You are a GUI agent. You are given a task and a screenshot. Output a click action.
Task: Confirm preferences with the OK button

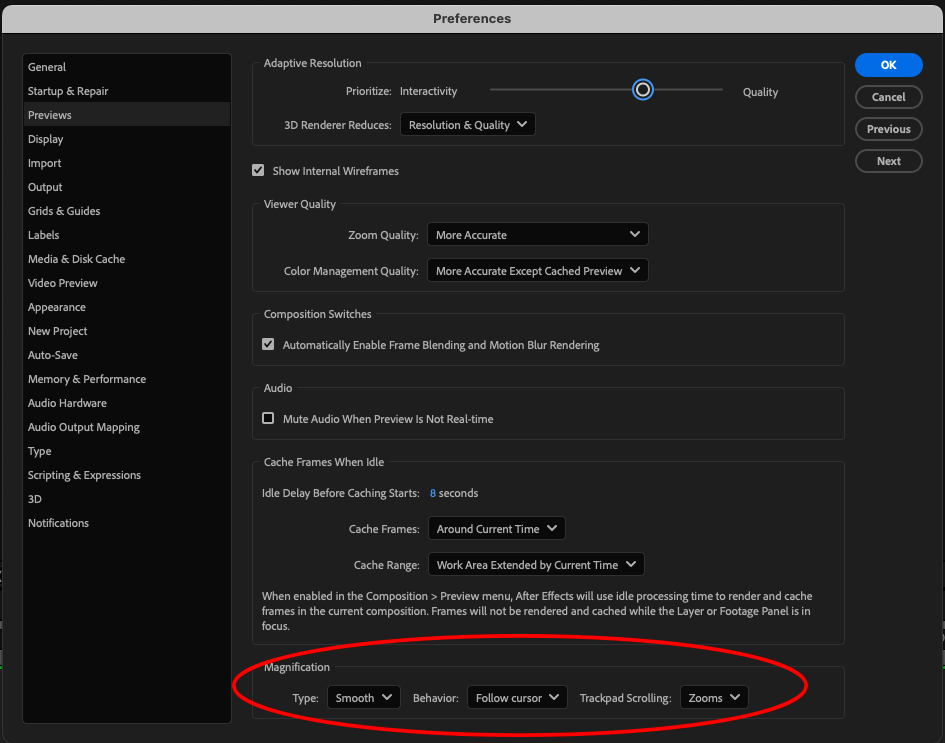coord(888,64)
